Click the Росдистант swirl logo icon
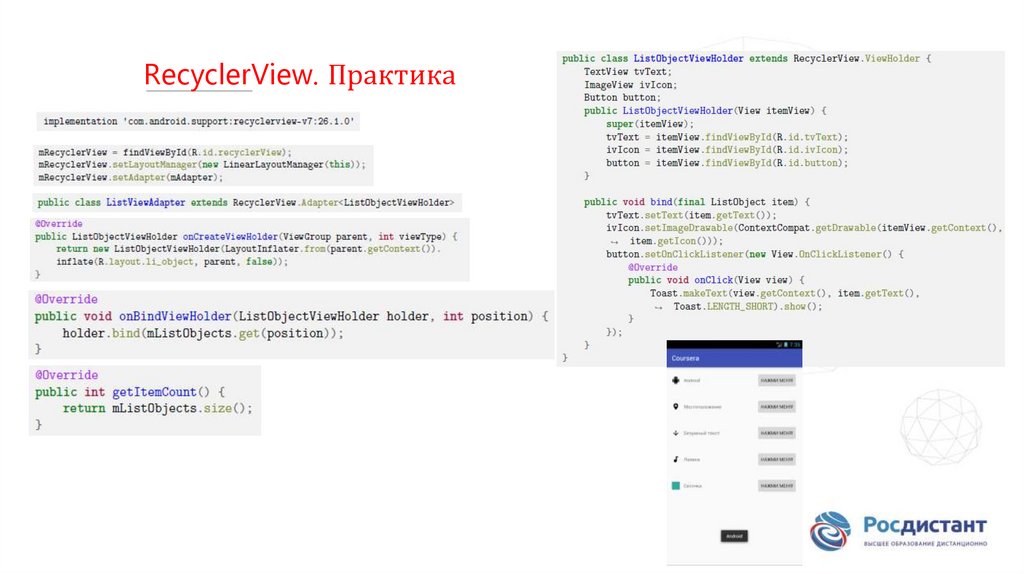This screenshot has height=574, width=1024. click(x=830, y=531)
